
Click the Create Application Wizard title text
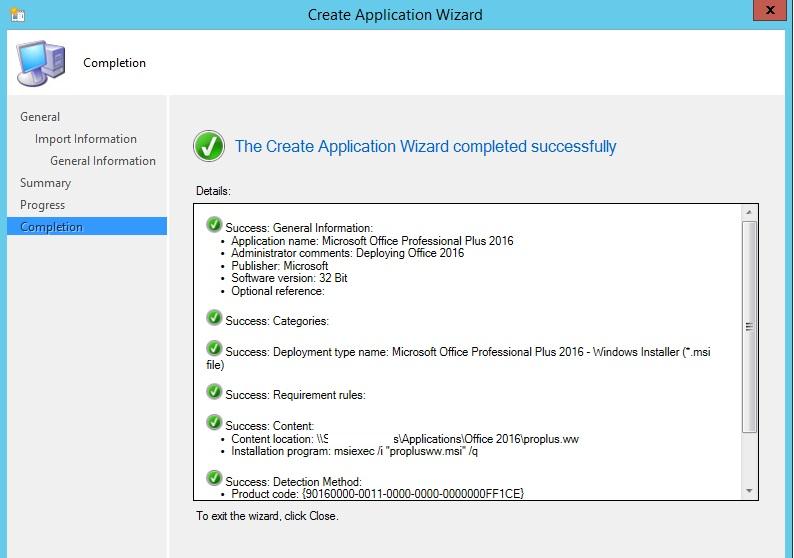(x=395, y=15)
